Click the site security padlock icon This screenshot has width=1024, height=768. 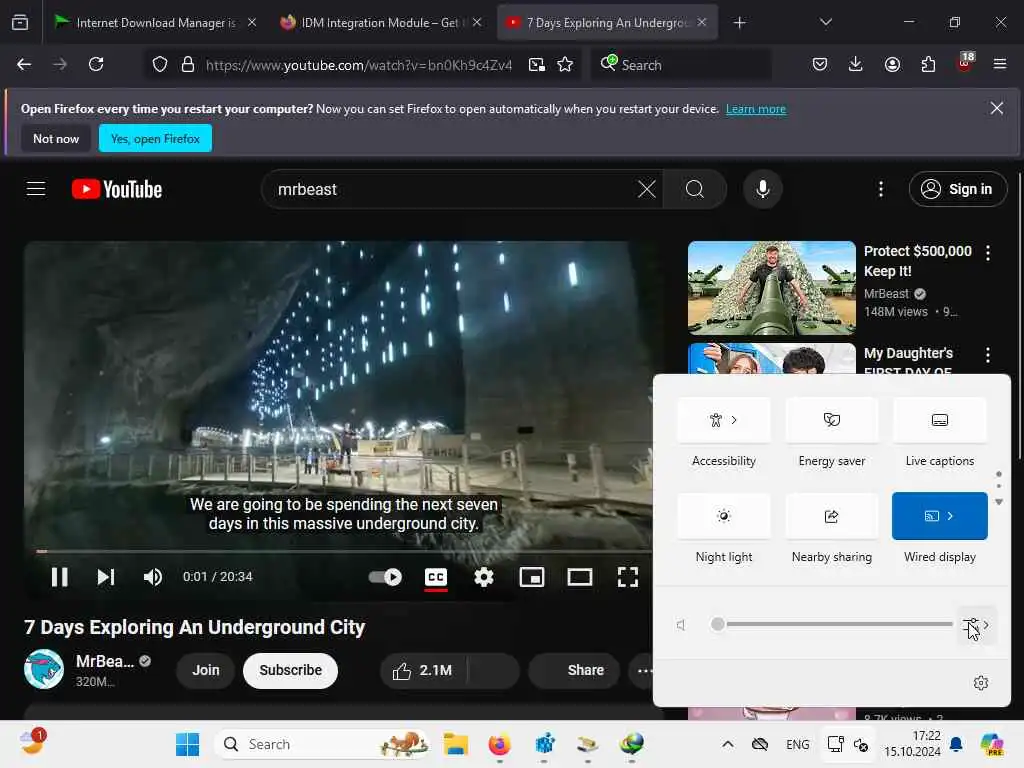(x=188, y=65)
